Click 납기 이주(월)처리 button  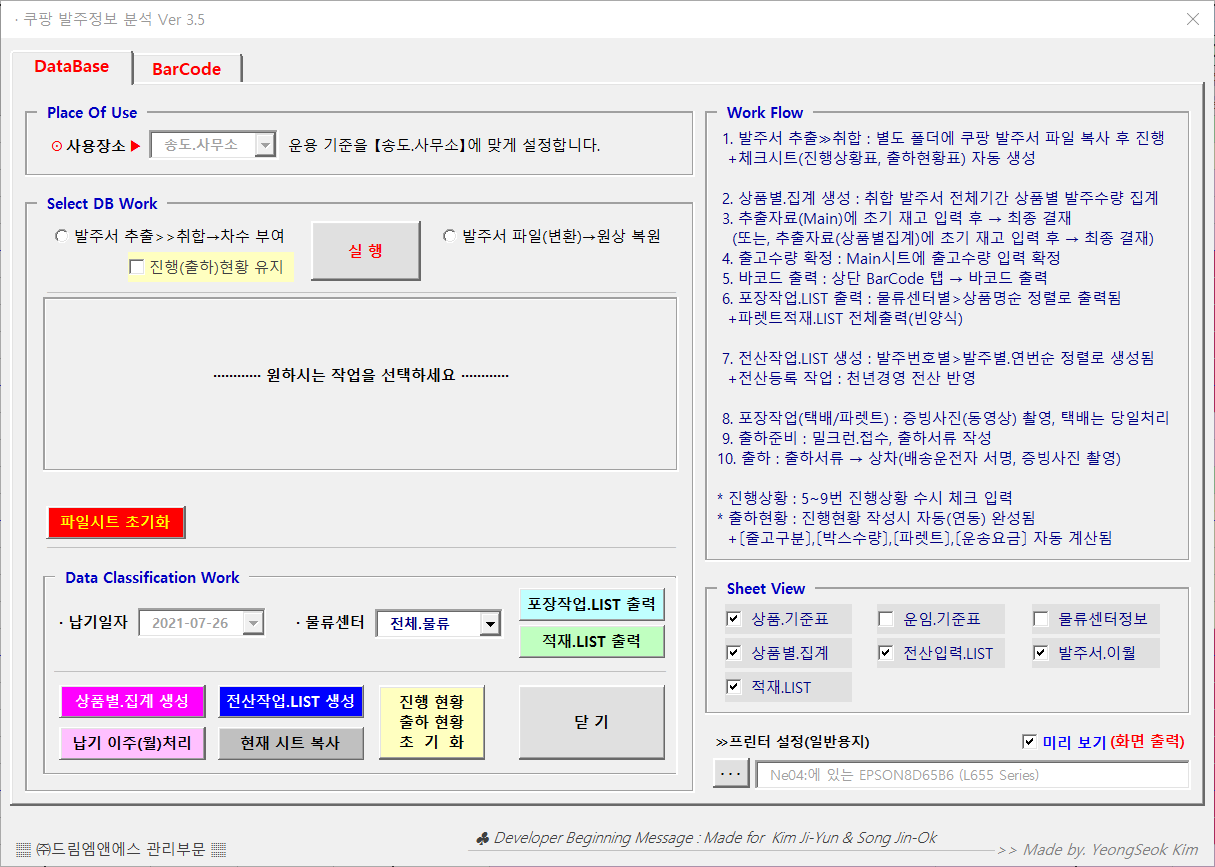132,743
